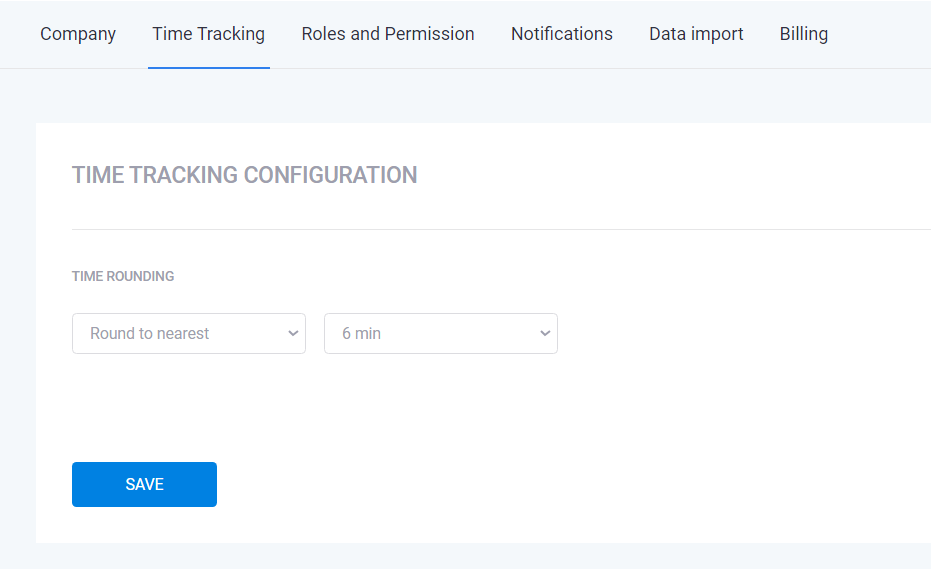Click the chevron arrow on 6 min select
The height and width of the screenshot is (569, 931).
tap(544, 334)
